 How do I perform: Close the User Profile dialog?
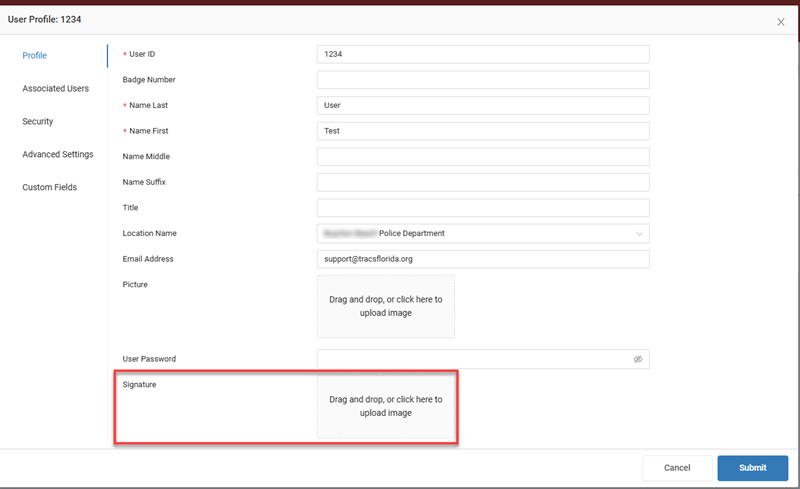[x=781, y=22]
